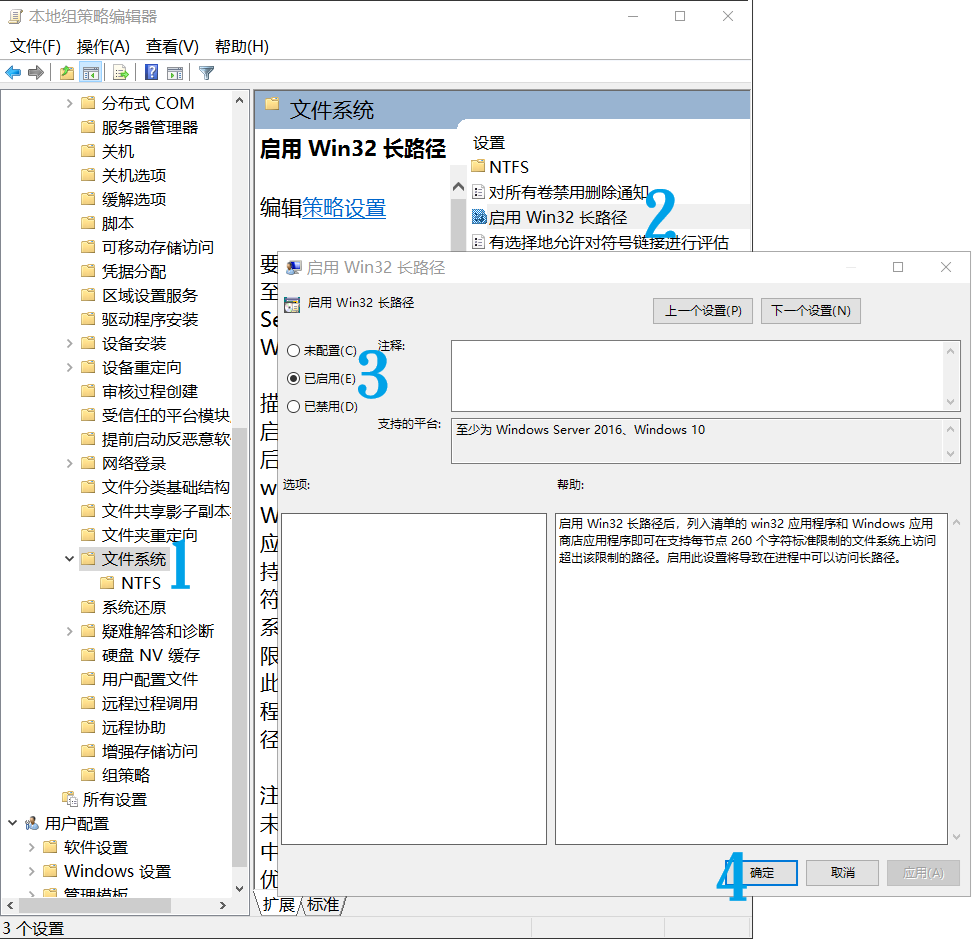Expand the 软件设置 tree node

[x=32, y=847]
